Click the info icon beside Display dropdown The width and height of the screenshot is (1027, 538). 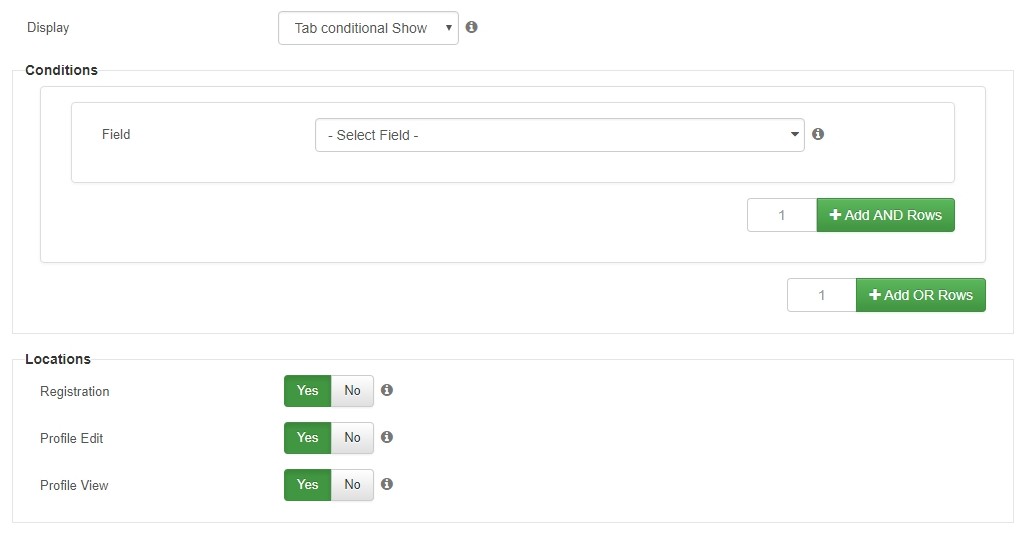click(472, 27)
